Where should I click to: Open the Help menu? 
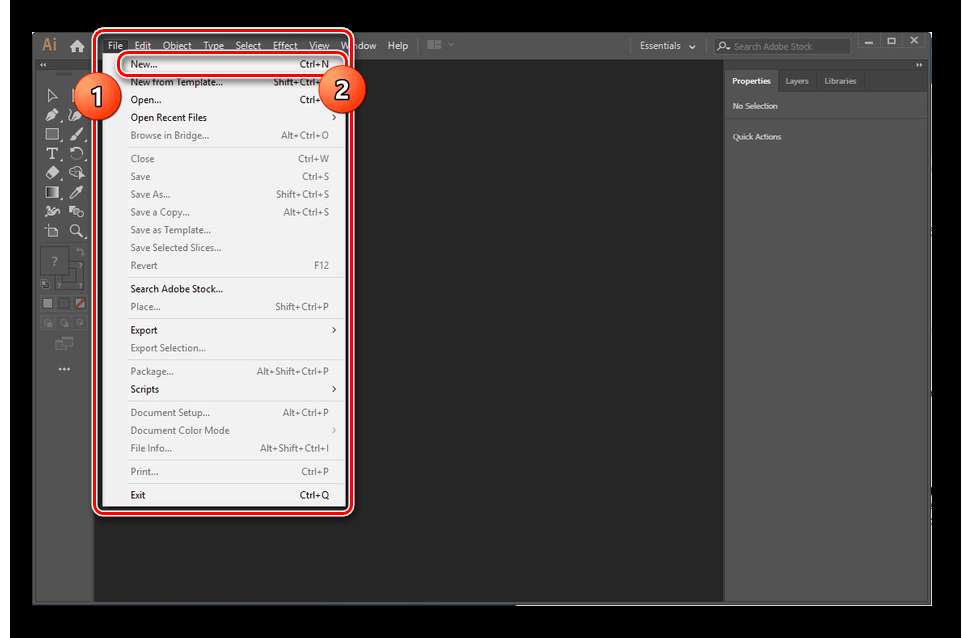tap(398, 45)
